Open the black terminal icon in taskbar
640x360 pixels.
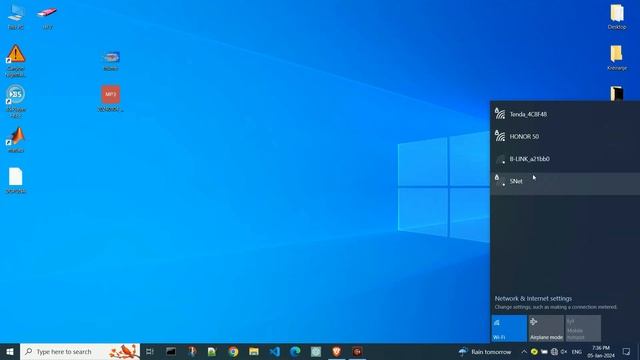(171, 352)
